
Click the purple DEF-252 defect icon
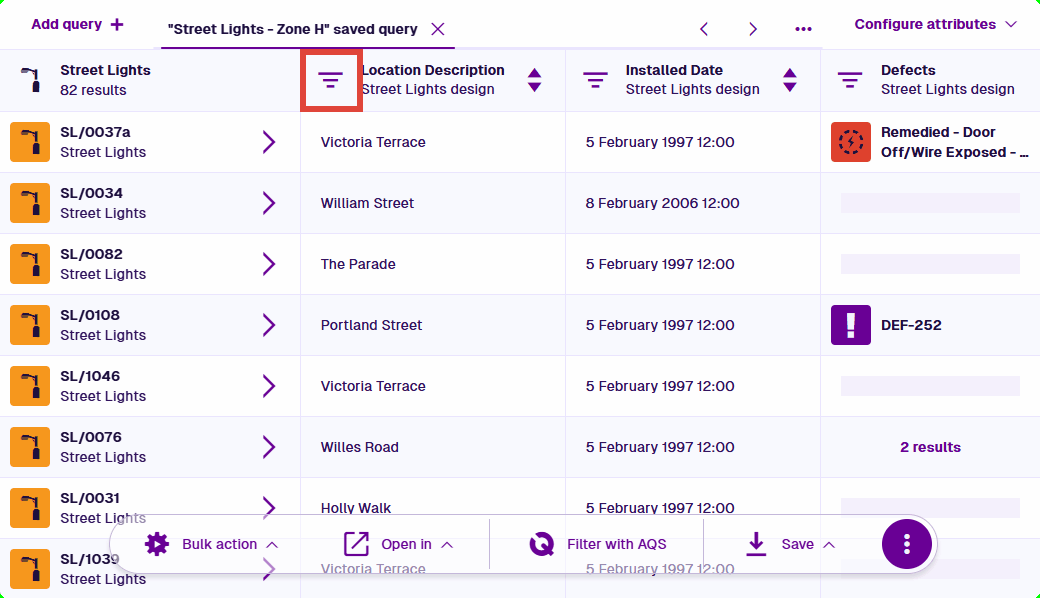click(x=851, y=325)
